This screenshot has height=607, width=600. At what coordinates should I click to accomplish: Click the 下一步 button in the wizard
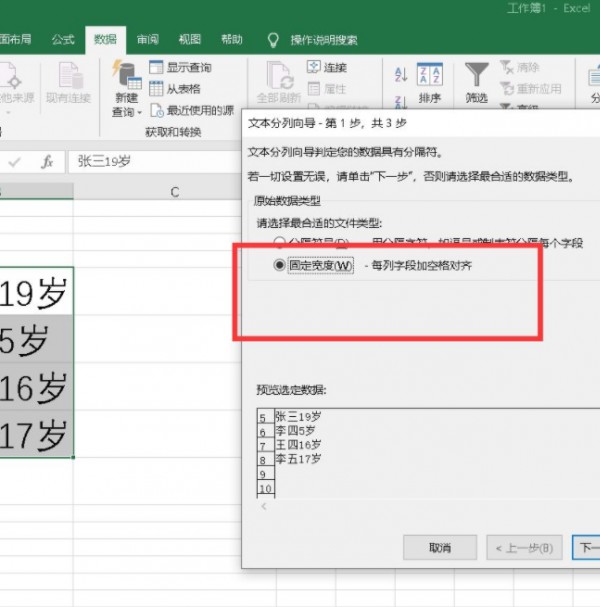[x=586, y=547]
